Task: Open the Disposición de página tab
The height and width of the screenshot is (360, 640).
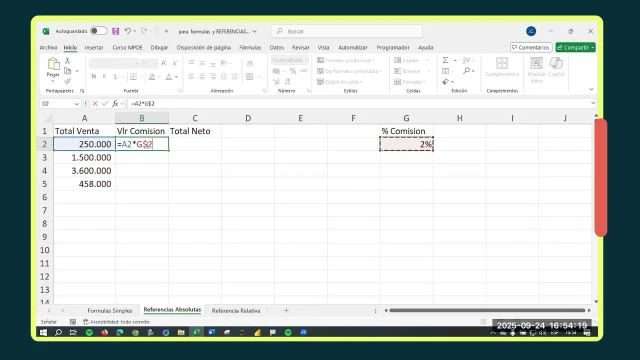Action: coord(204,47)
